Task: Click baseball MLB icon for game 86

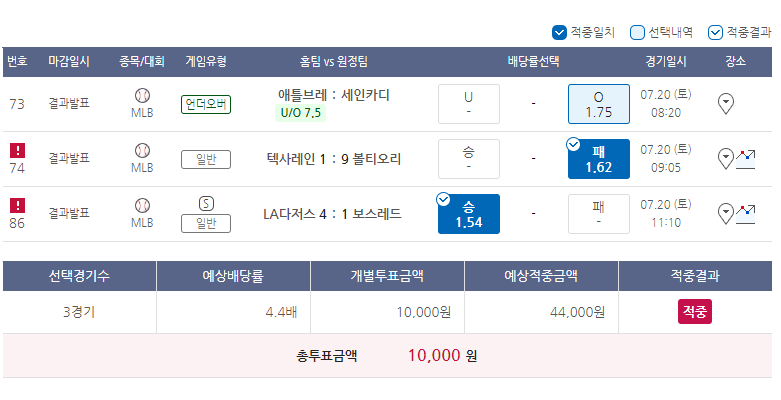Action: pos(142,205)
